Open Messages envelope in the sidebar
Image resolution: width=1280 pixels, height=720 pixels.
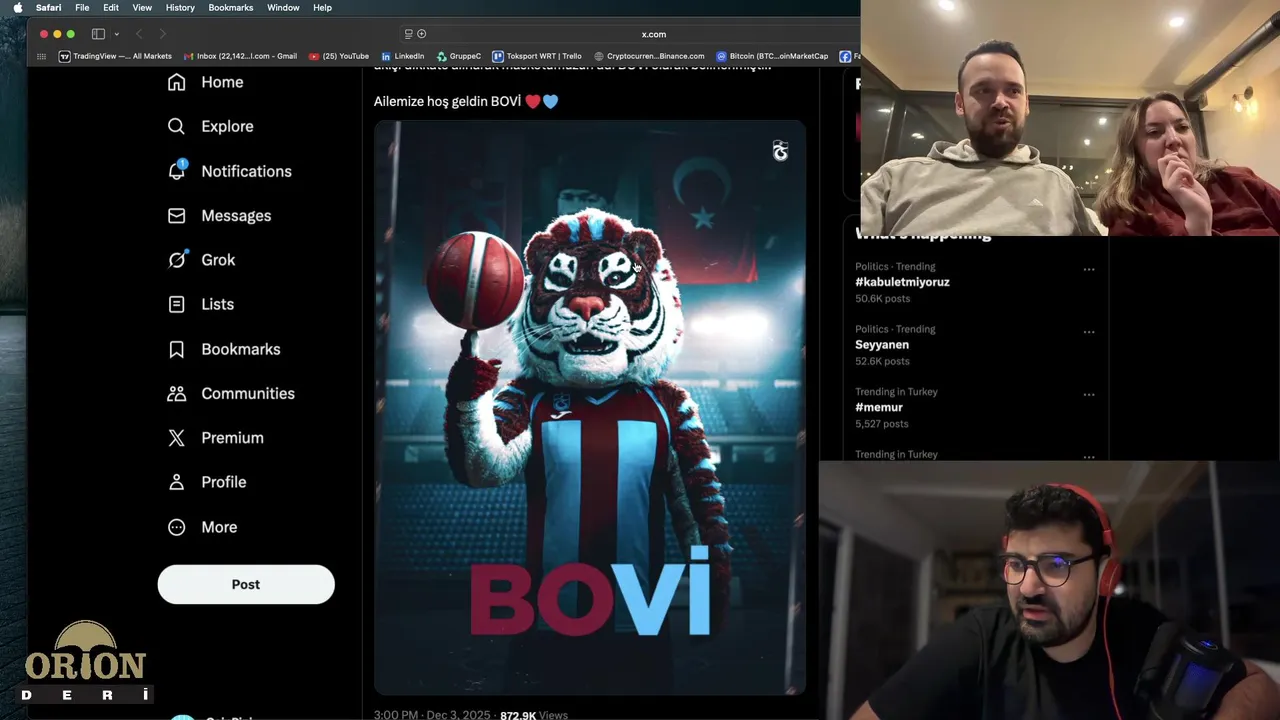coord(219,215)
